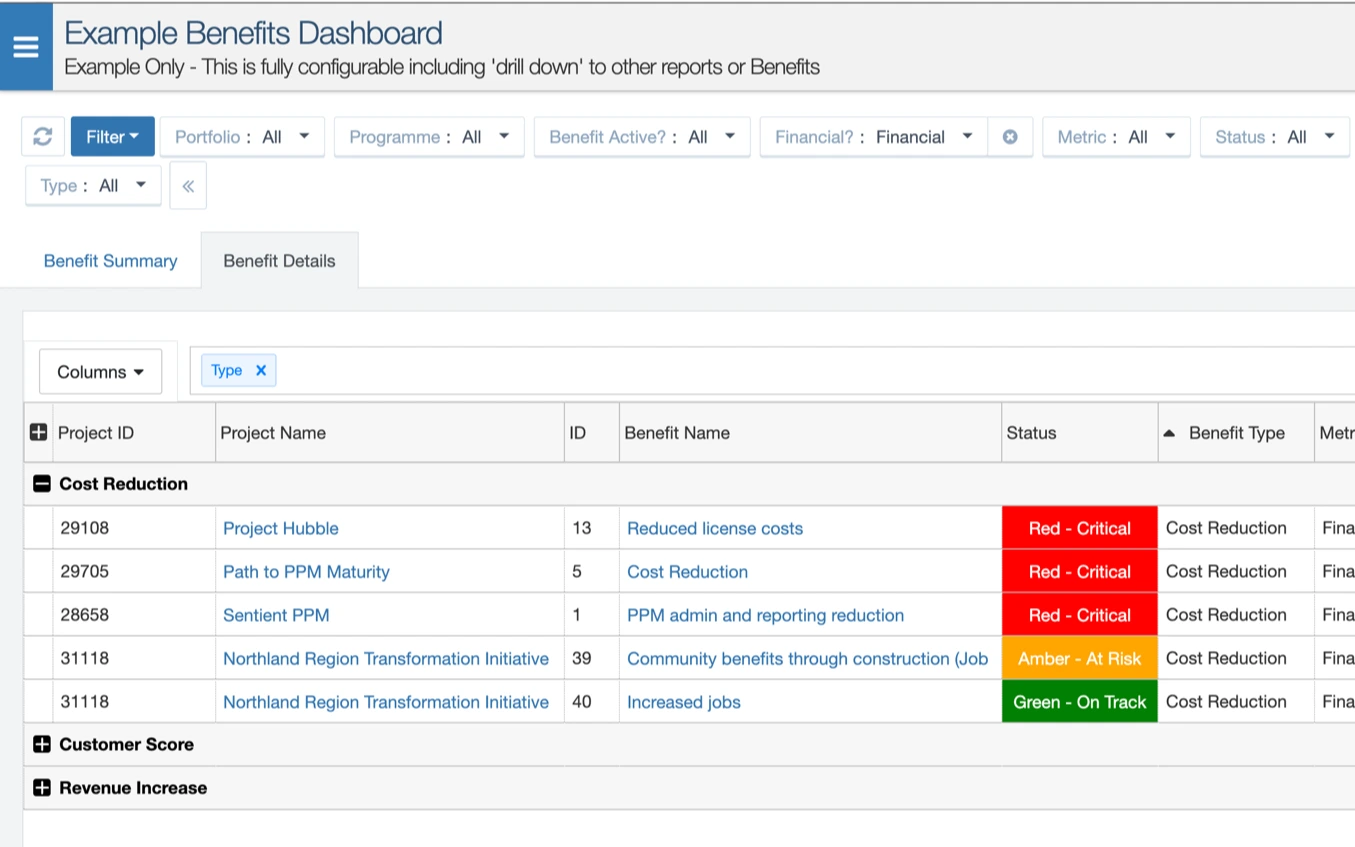
Task: Toggle sort on Benefit Type column header
Action: pos(1236,433)
